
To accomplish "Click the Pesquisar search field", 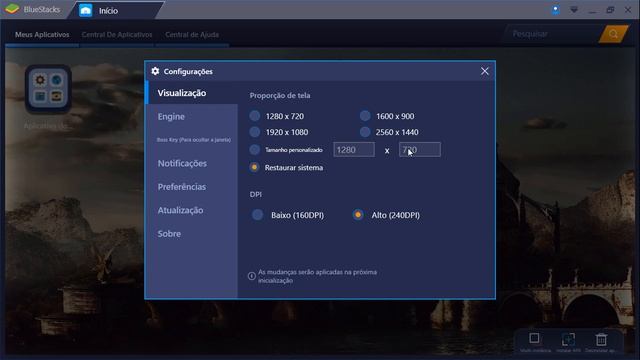I will [552, 34].
